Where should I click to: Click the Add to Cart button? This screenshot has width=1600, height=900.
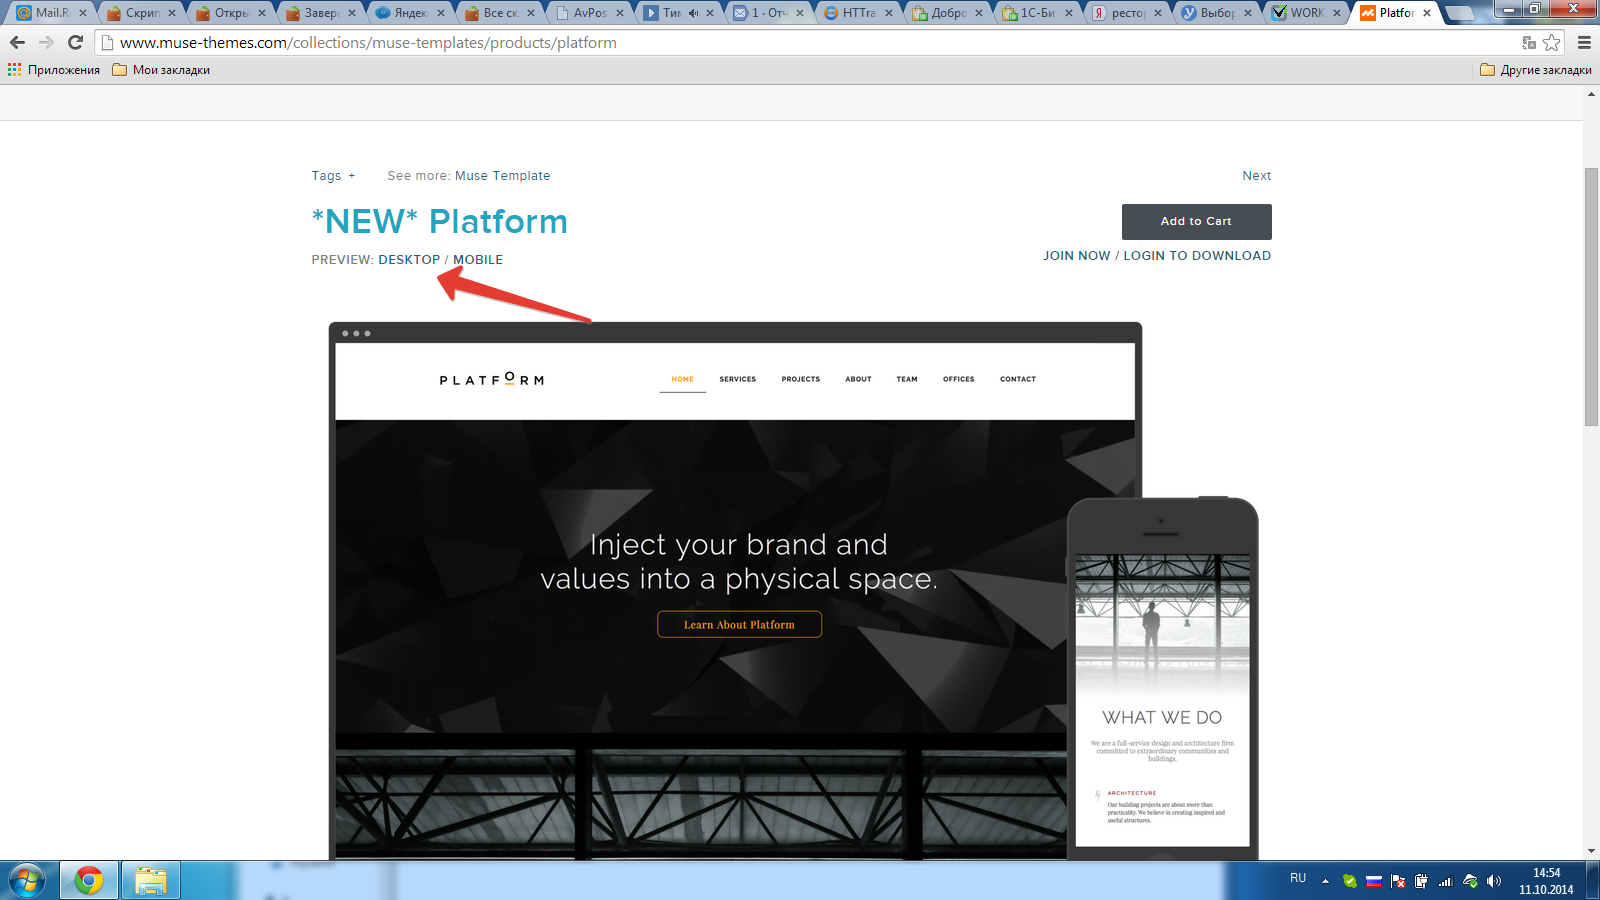click(1196, 222)
